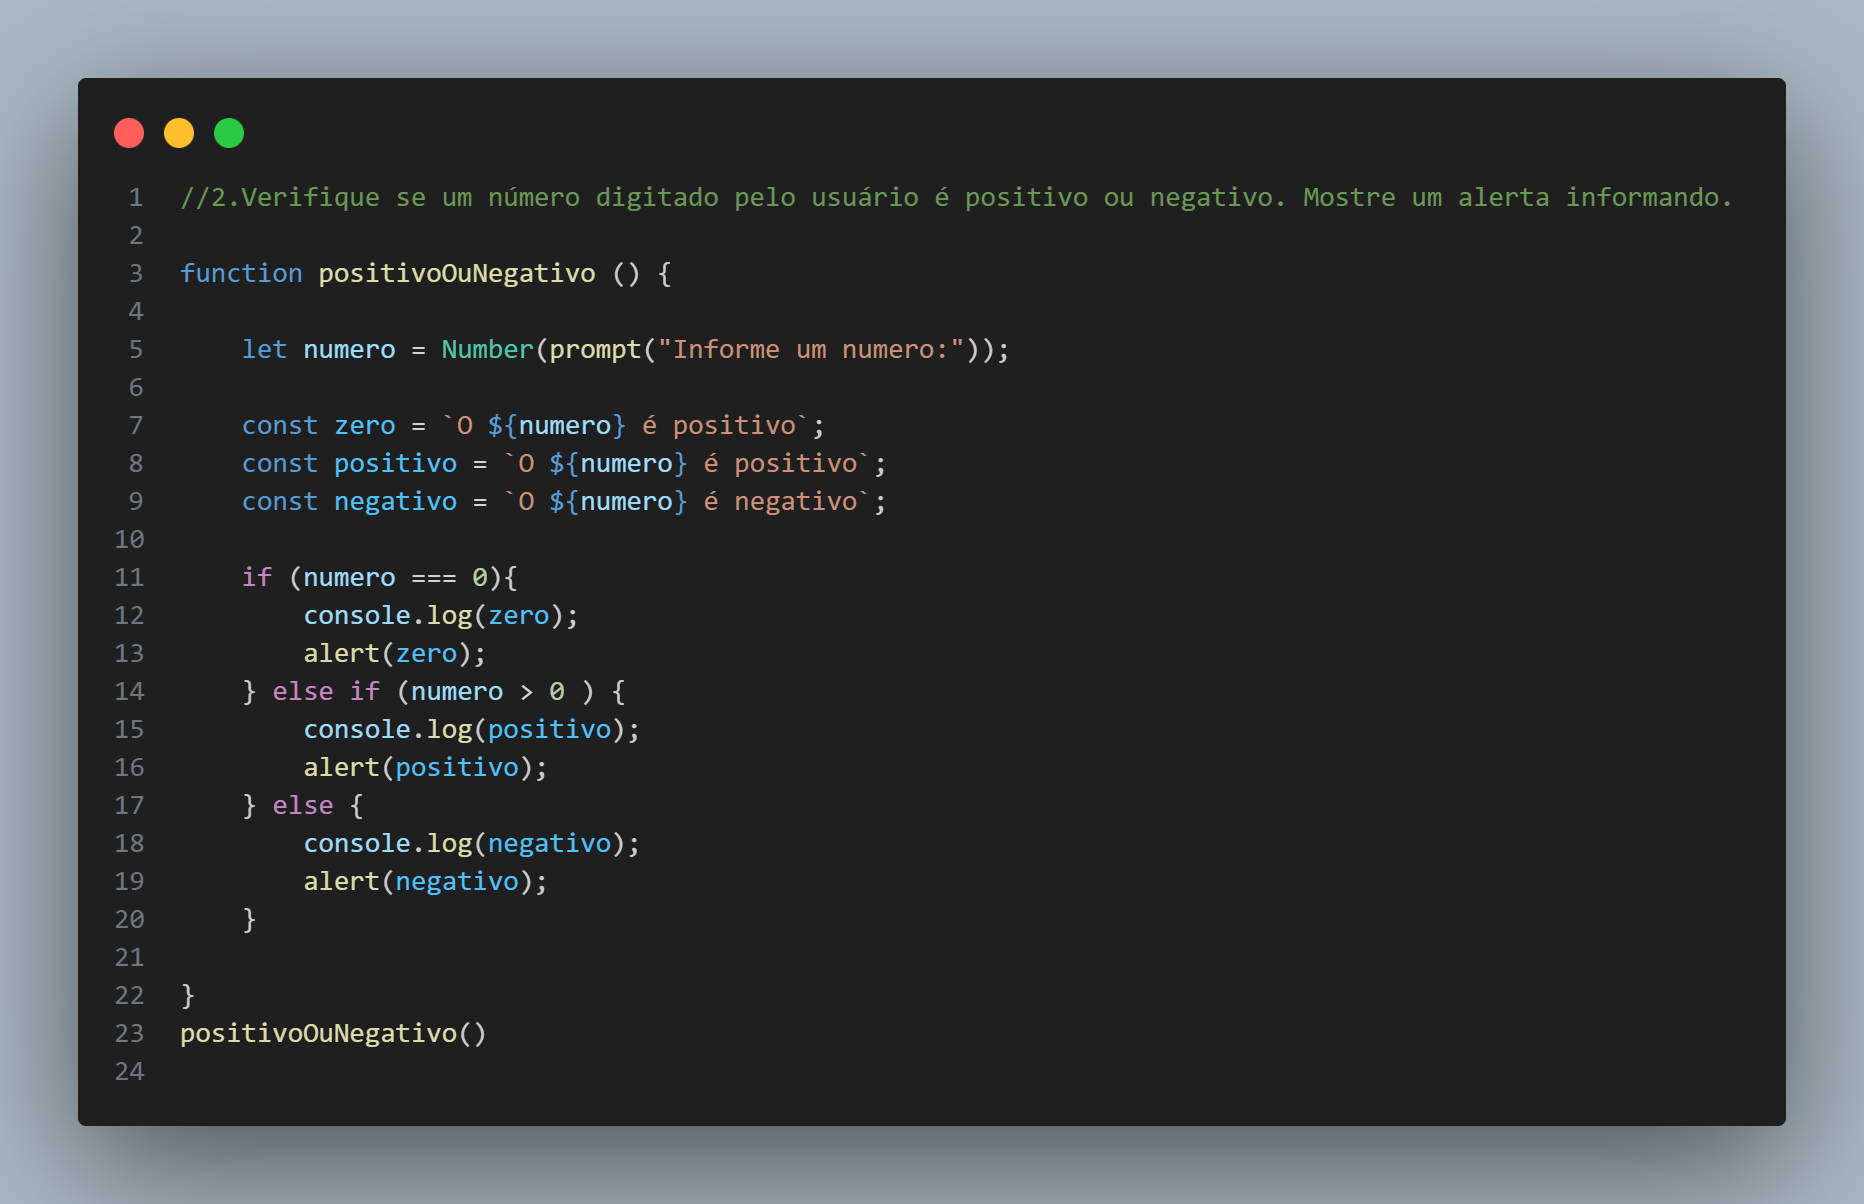Click the word 'function' keyword
The height and width of the screenshot is (1204, 1864).
click(241, 274)
